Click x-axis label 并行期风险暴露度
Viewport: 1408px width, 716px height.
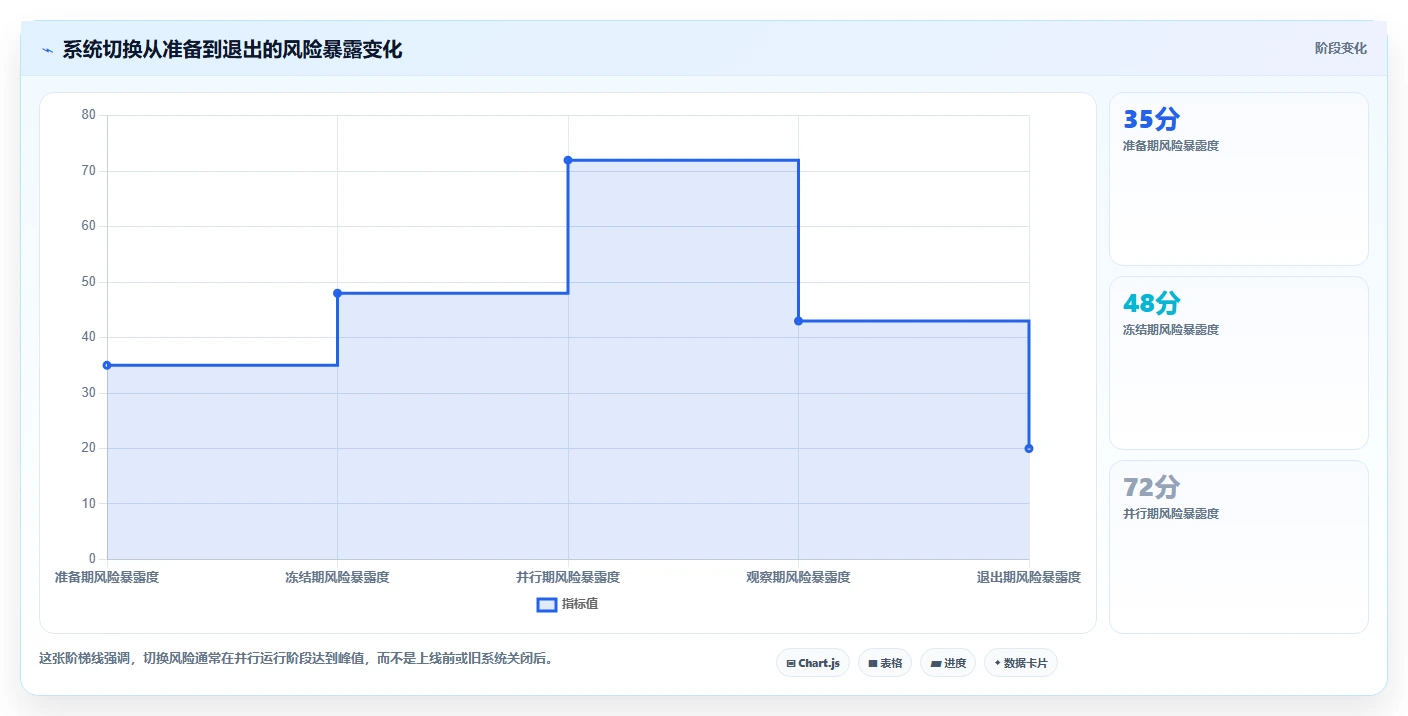(568, 578)
